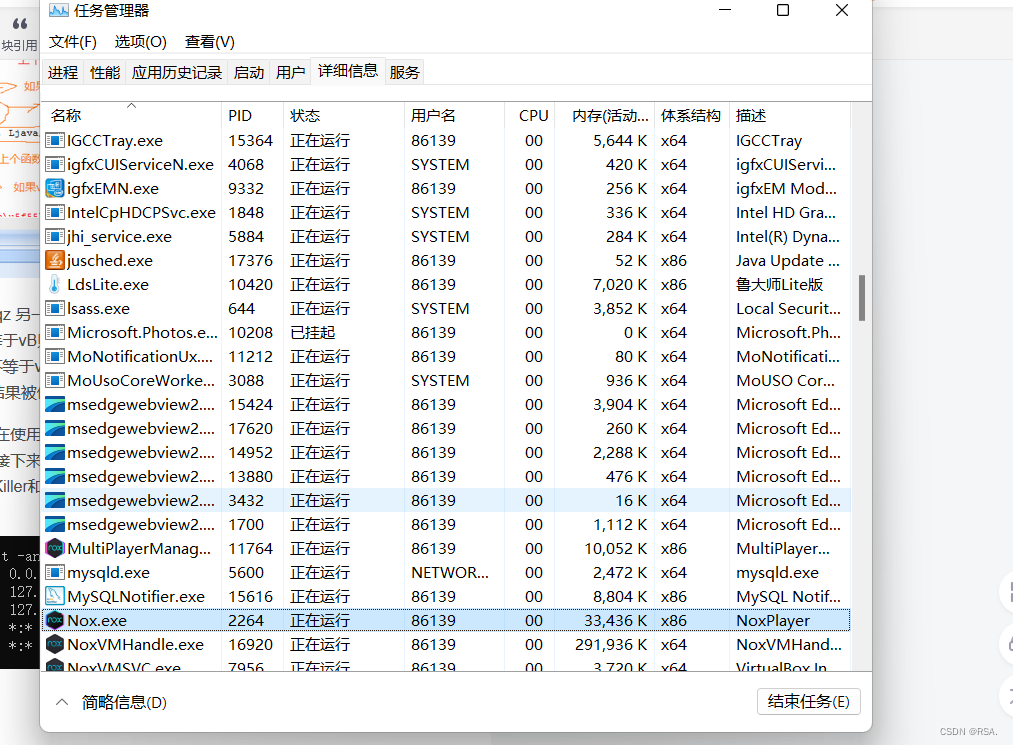Click the 结束任务(E) button
This screenshot has width=1013, height=745.
click(x=808, y=702)
